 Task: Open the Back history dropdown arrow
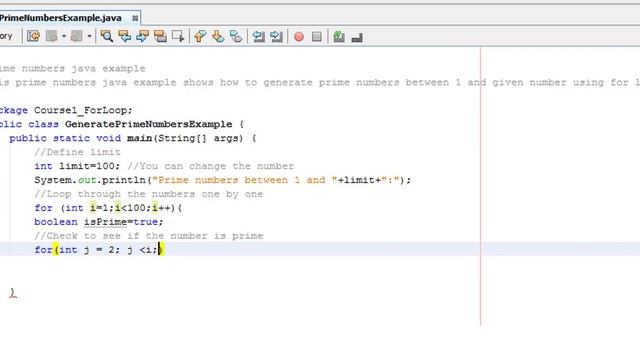coord(64,36)
